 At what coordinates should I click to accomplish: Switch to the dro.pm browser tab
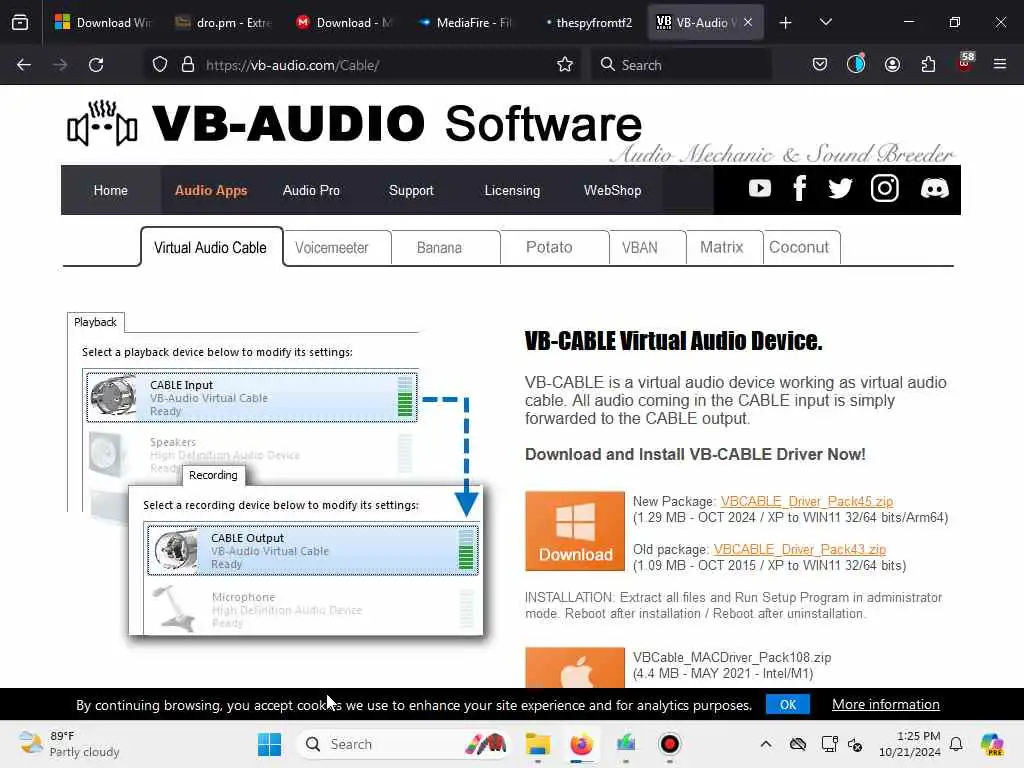click(x=222, y=22)
